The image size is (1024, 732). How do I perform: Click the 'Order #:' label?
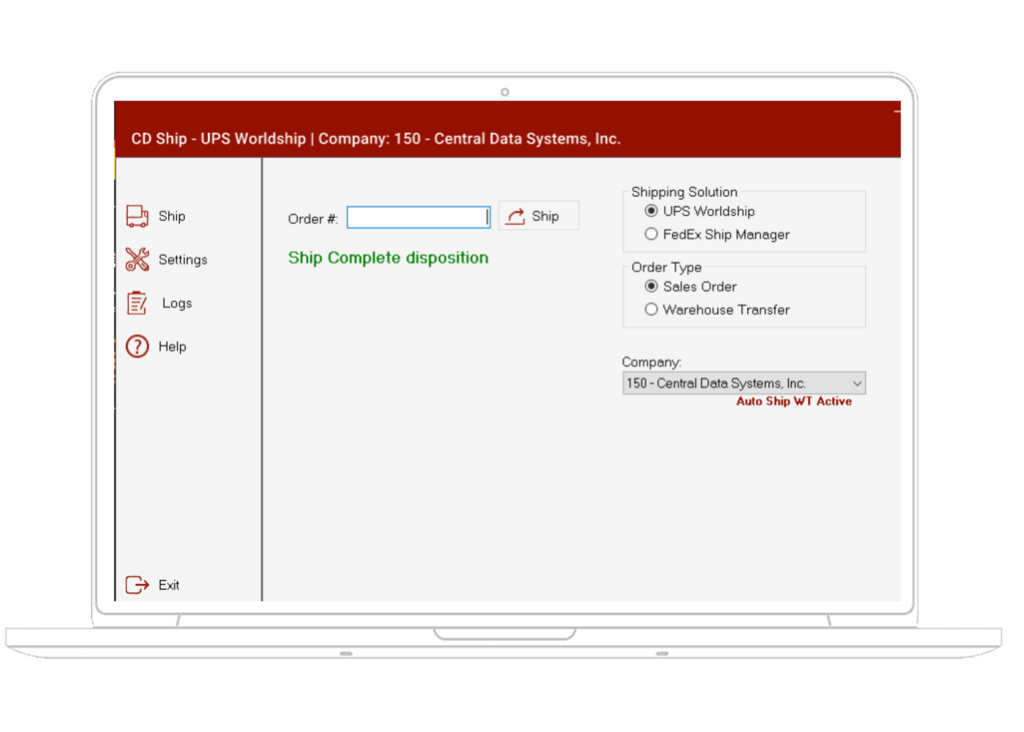(x=313, y=219)
